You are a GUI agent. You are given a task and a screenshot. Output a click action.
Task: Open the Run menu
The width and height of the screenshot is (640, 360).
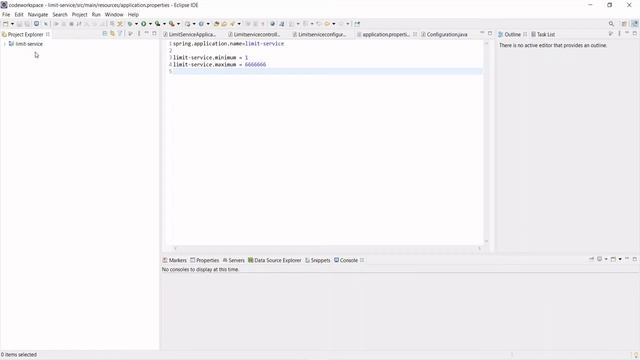tap(96, 14)
